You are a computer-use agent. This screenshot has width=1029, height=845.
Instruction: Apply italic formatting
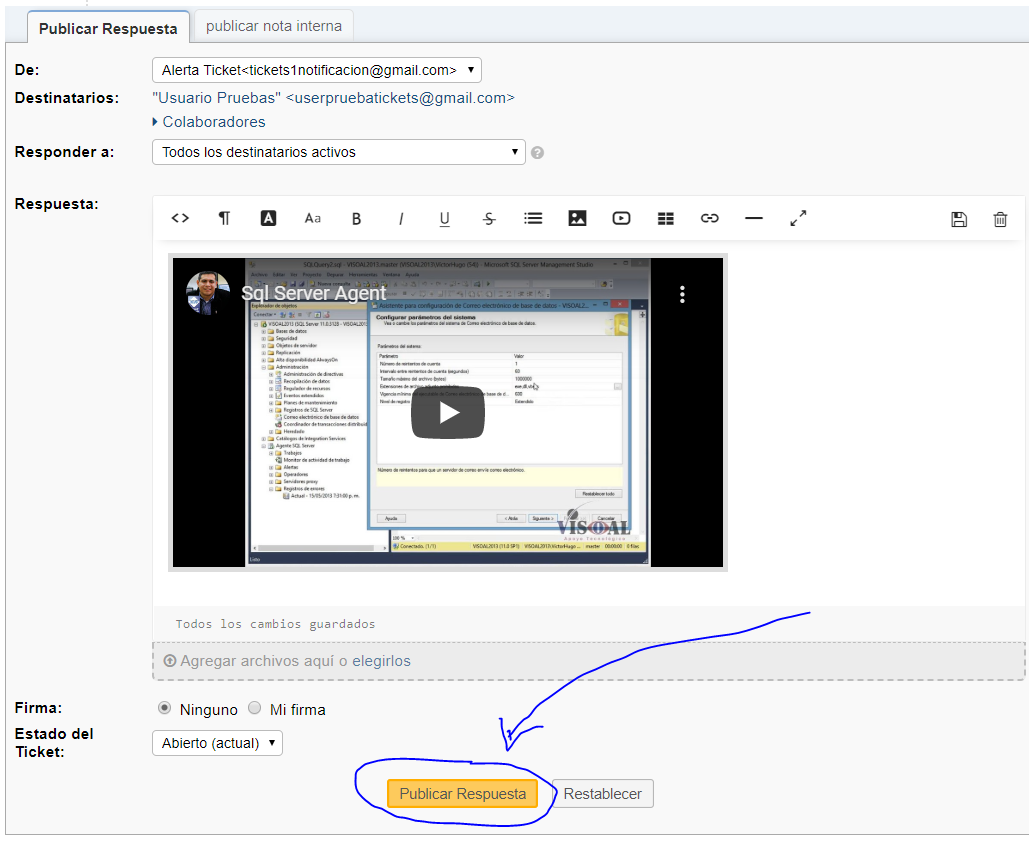tap(401, 218)
